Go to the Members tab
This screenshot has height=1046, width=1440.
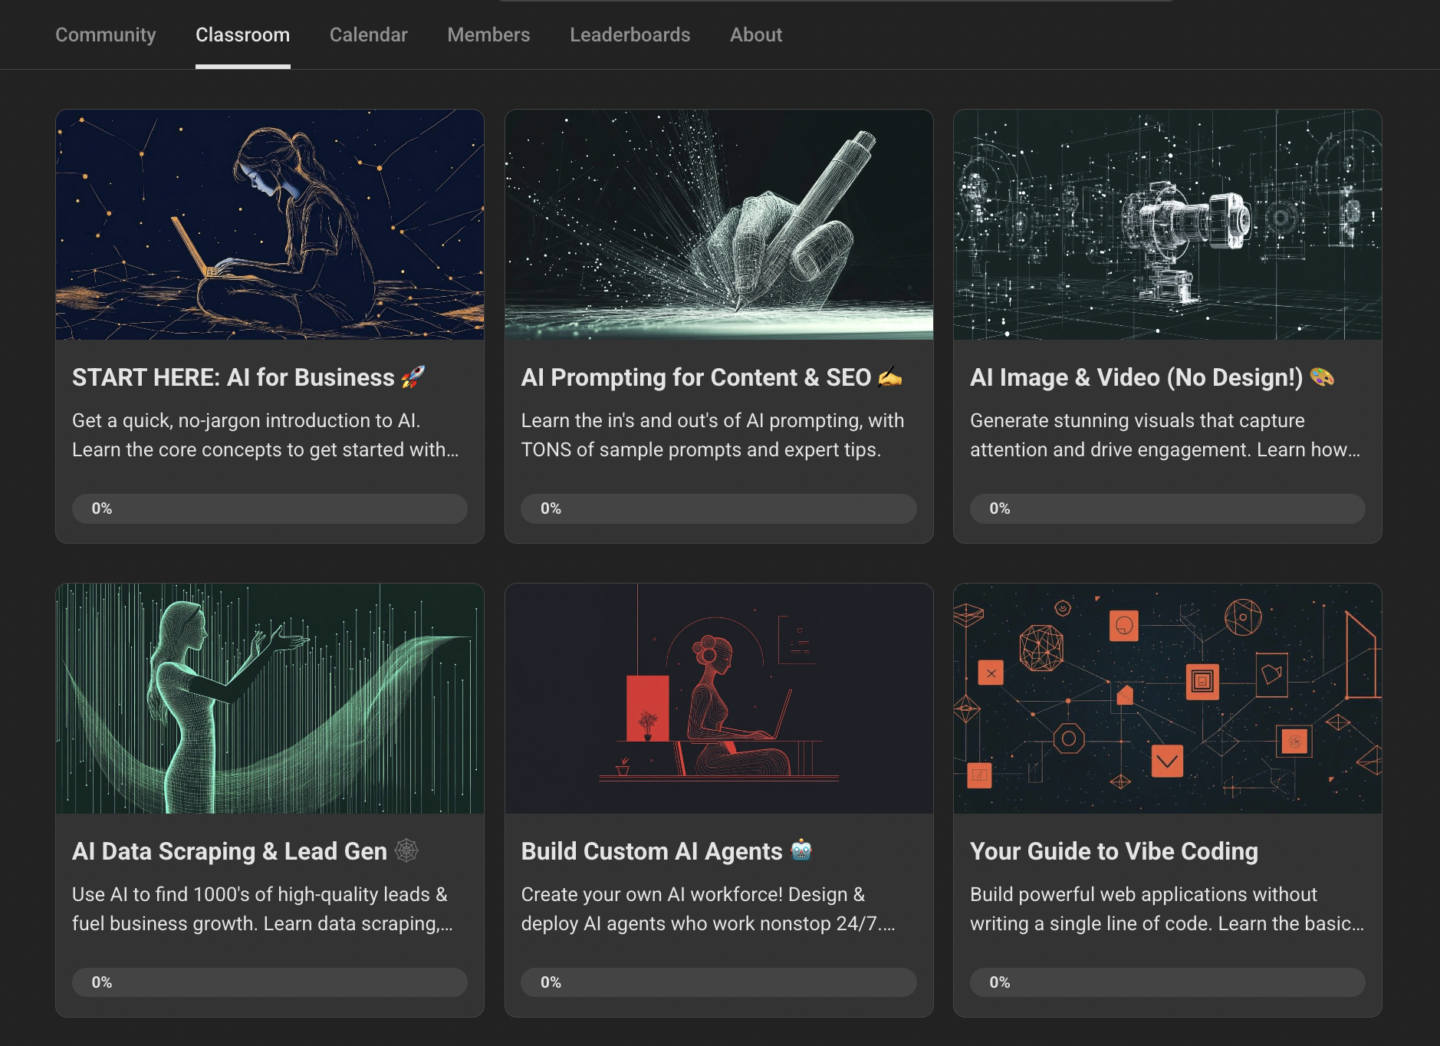488,35
